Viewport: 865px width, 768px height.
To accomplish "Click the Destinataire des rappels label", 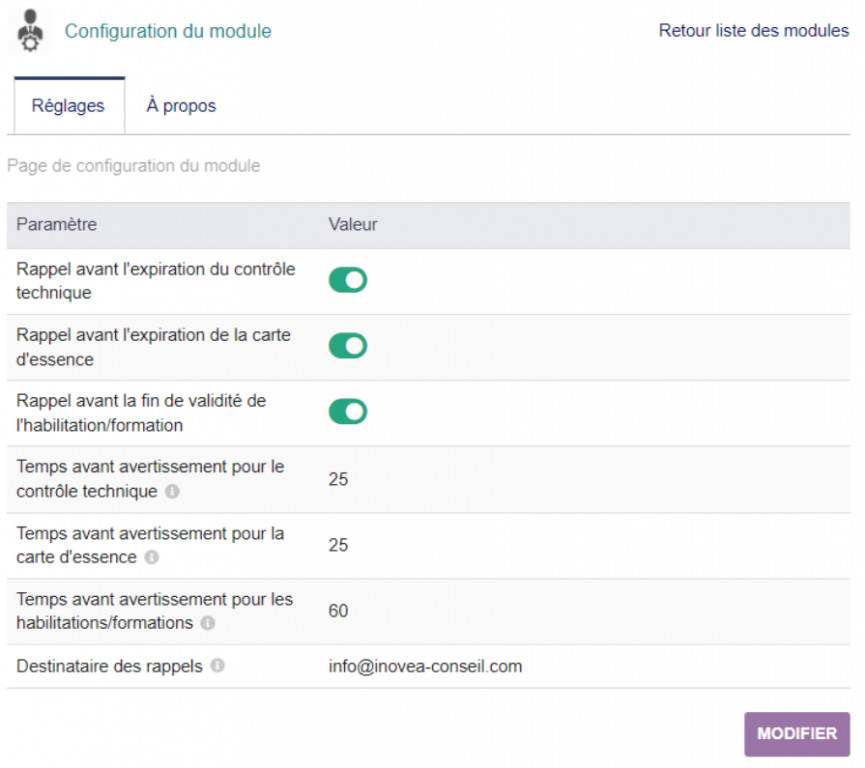I will [109, 666].
